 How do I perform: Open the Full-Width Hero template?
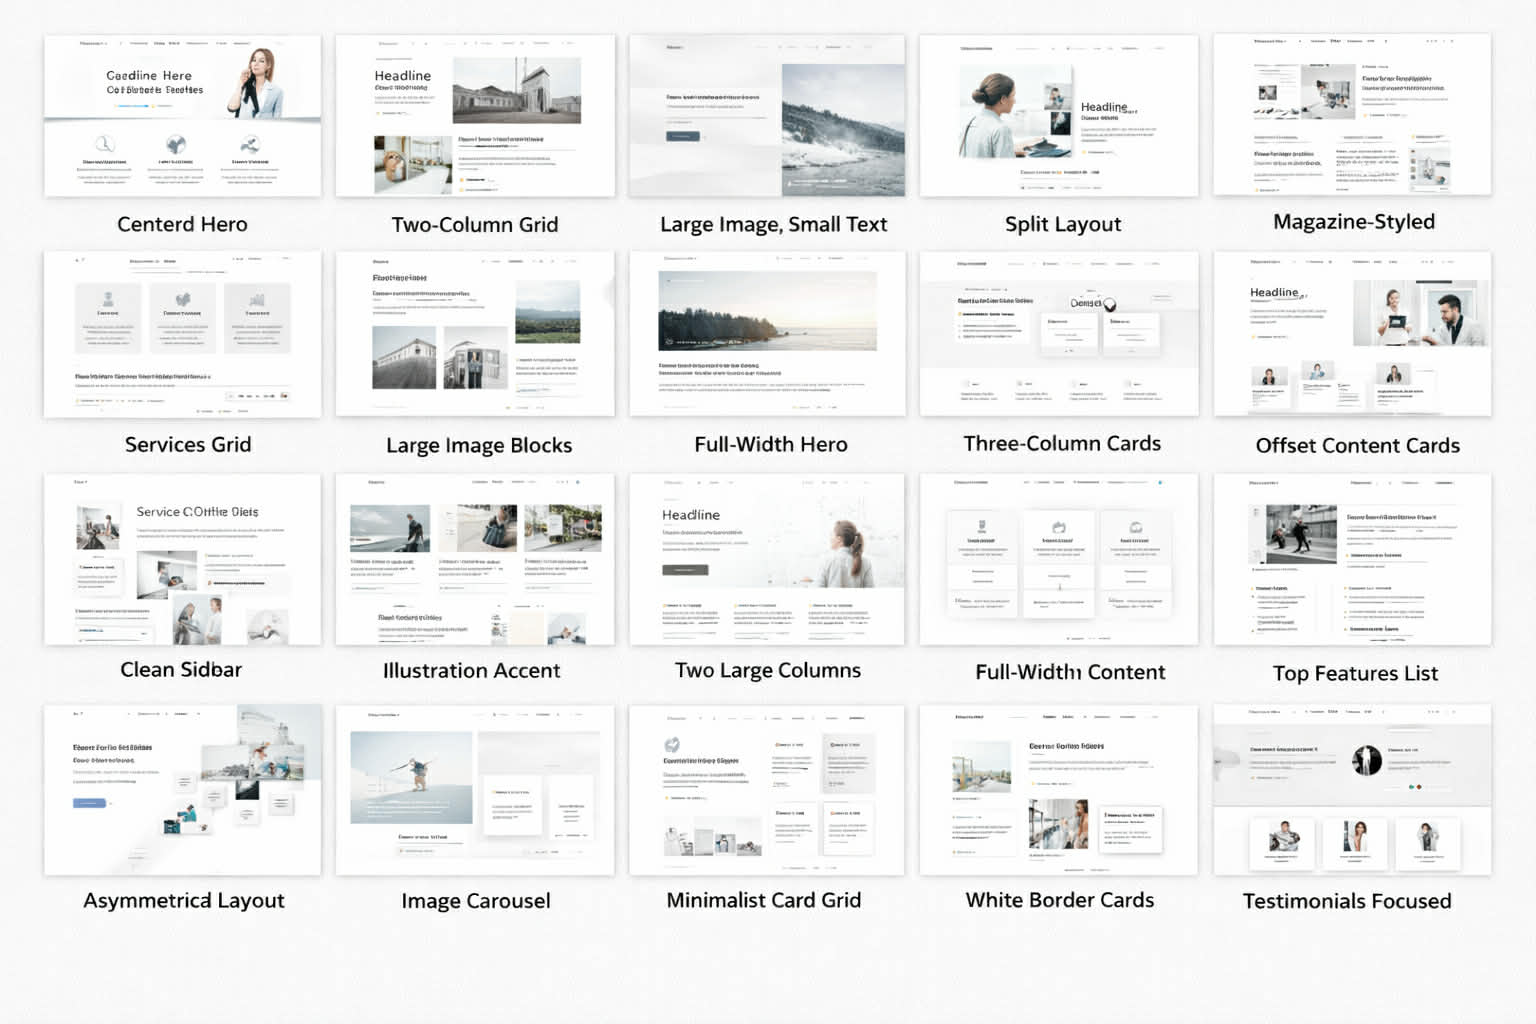766,334
